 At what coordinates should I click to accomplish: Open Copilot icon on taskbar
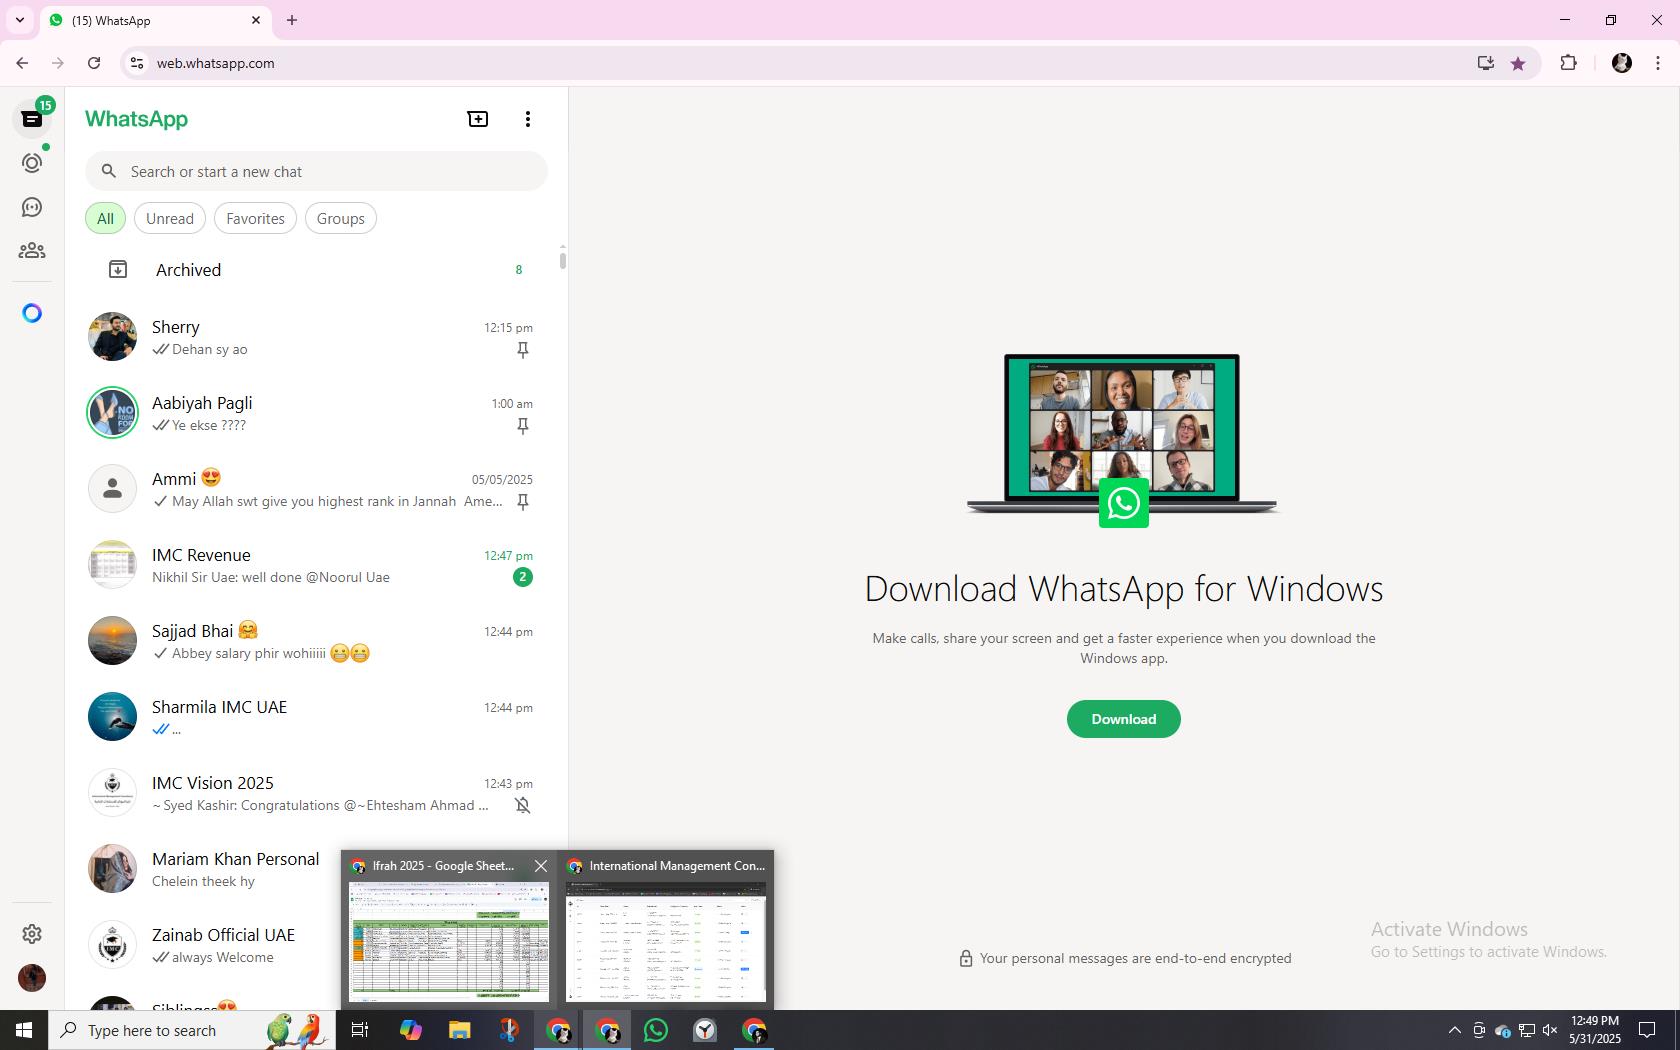(410, 1030)
